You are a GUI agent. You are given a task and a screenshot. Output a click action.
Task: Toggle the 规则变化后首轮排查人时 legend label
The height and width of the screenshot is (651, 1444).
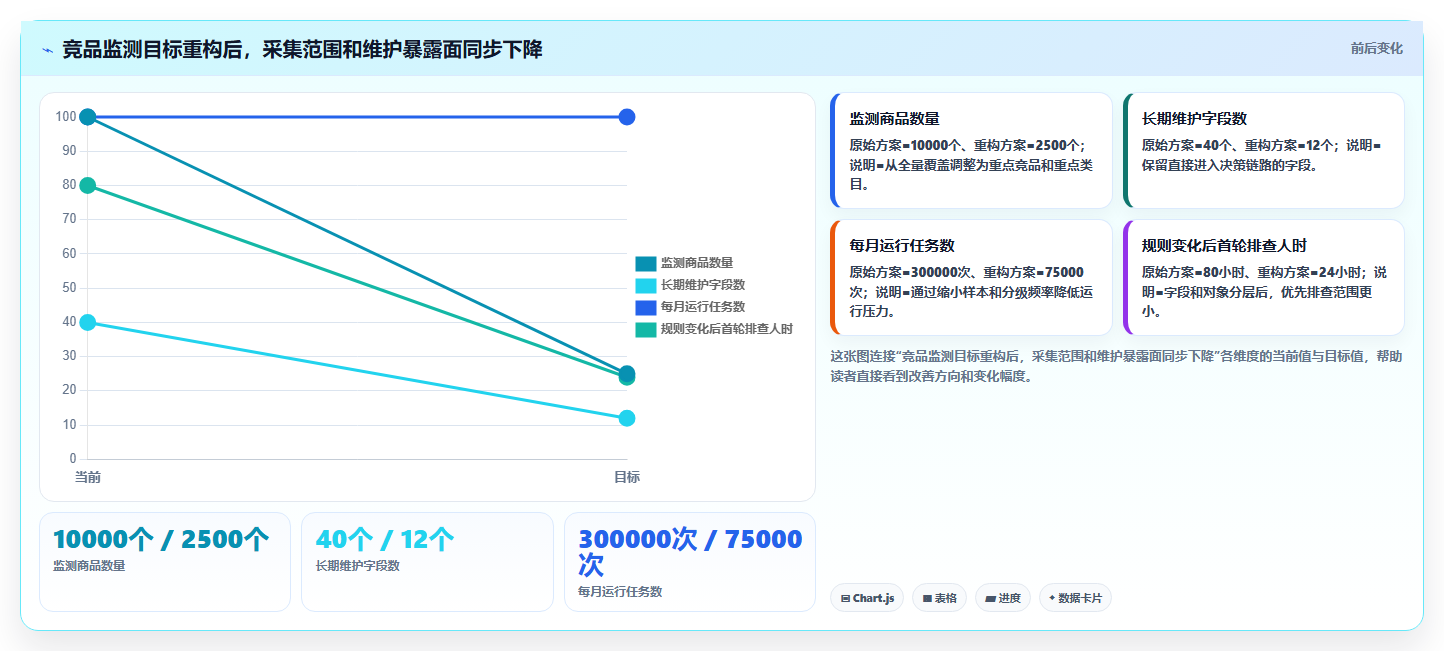click(x=727, y=329)
